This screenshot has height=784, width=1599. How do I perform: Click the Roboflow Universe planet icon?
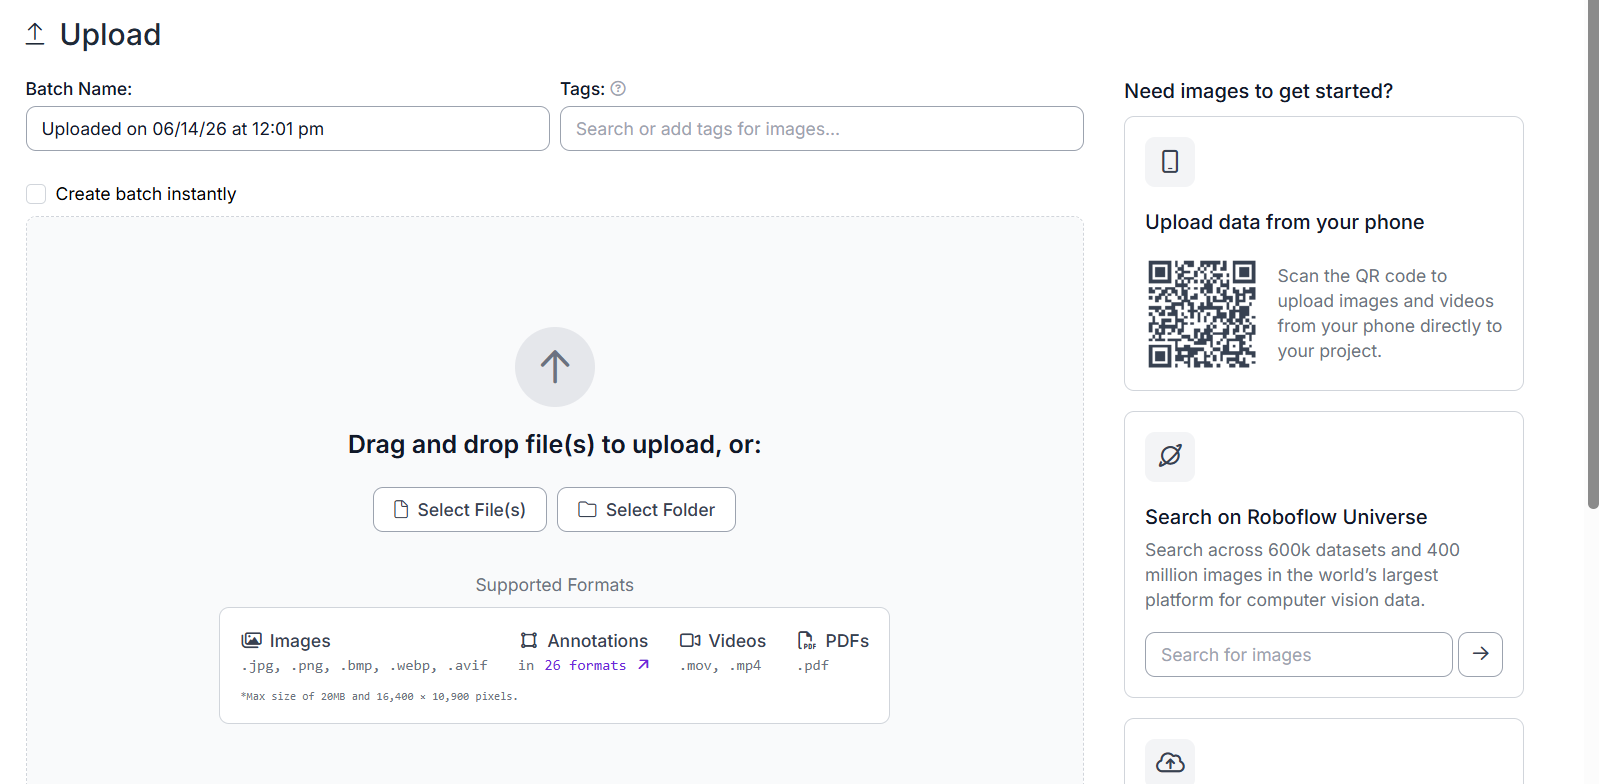[1170, 456]
